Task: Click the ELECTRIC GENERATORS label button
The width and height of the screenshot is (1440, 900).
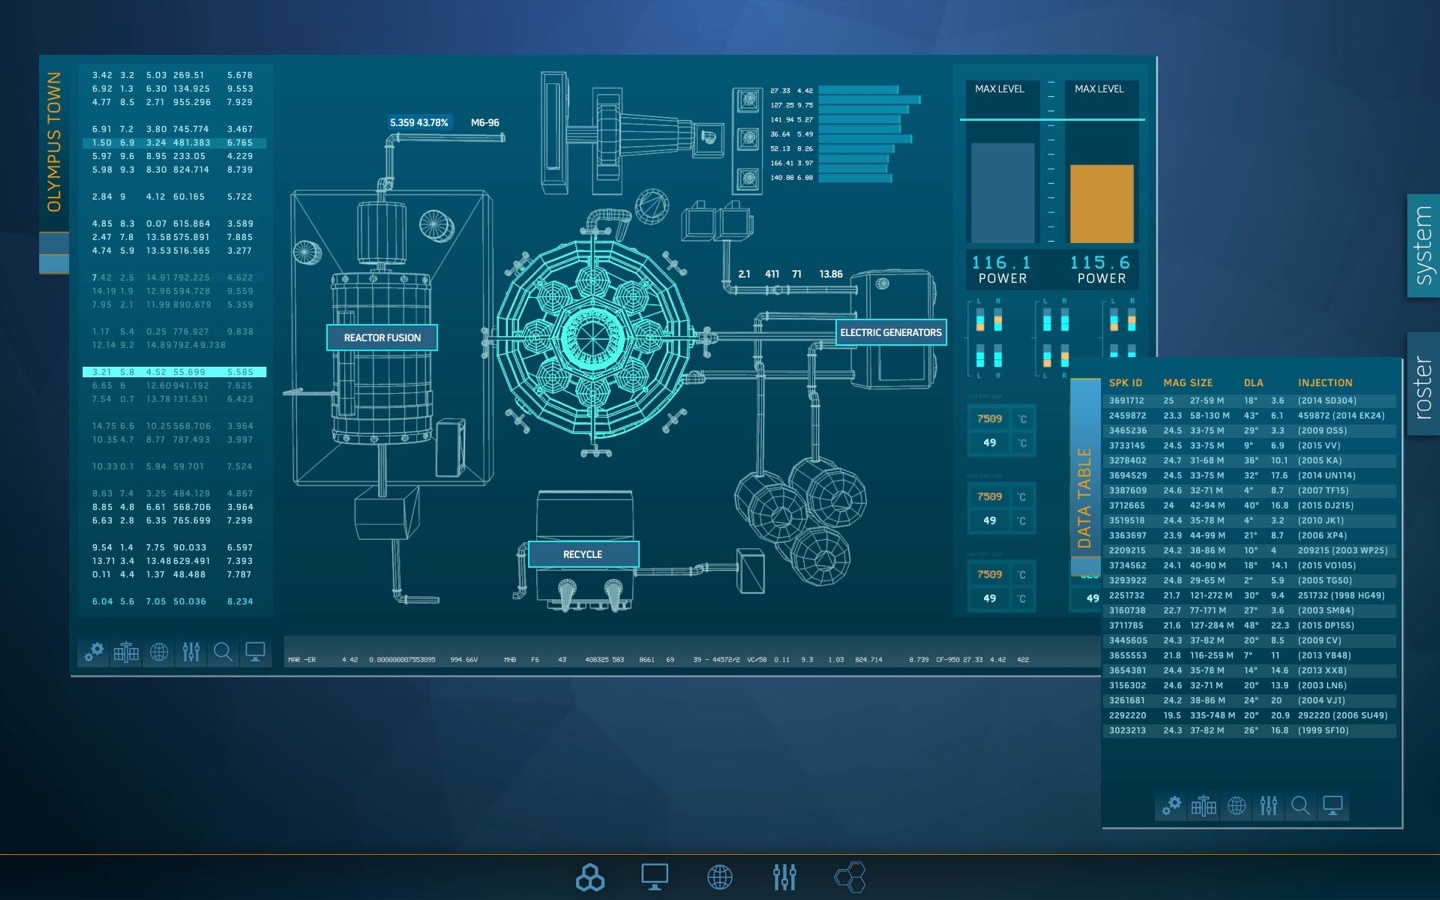Action: coord(890,333)
